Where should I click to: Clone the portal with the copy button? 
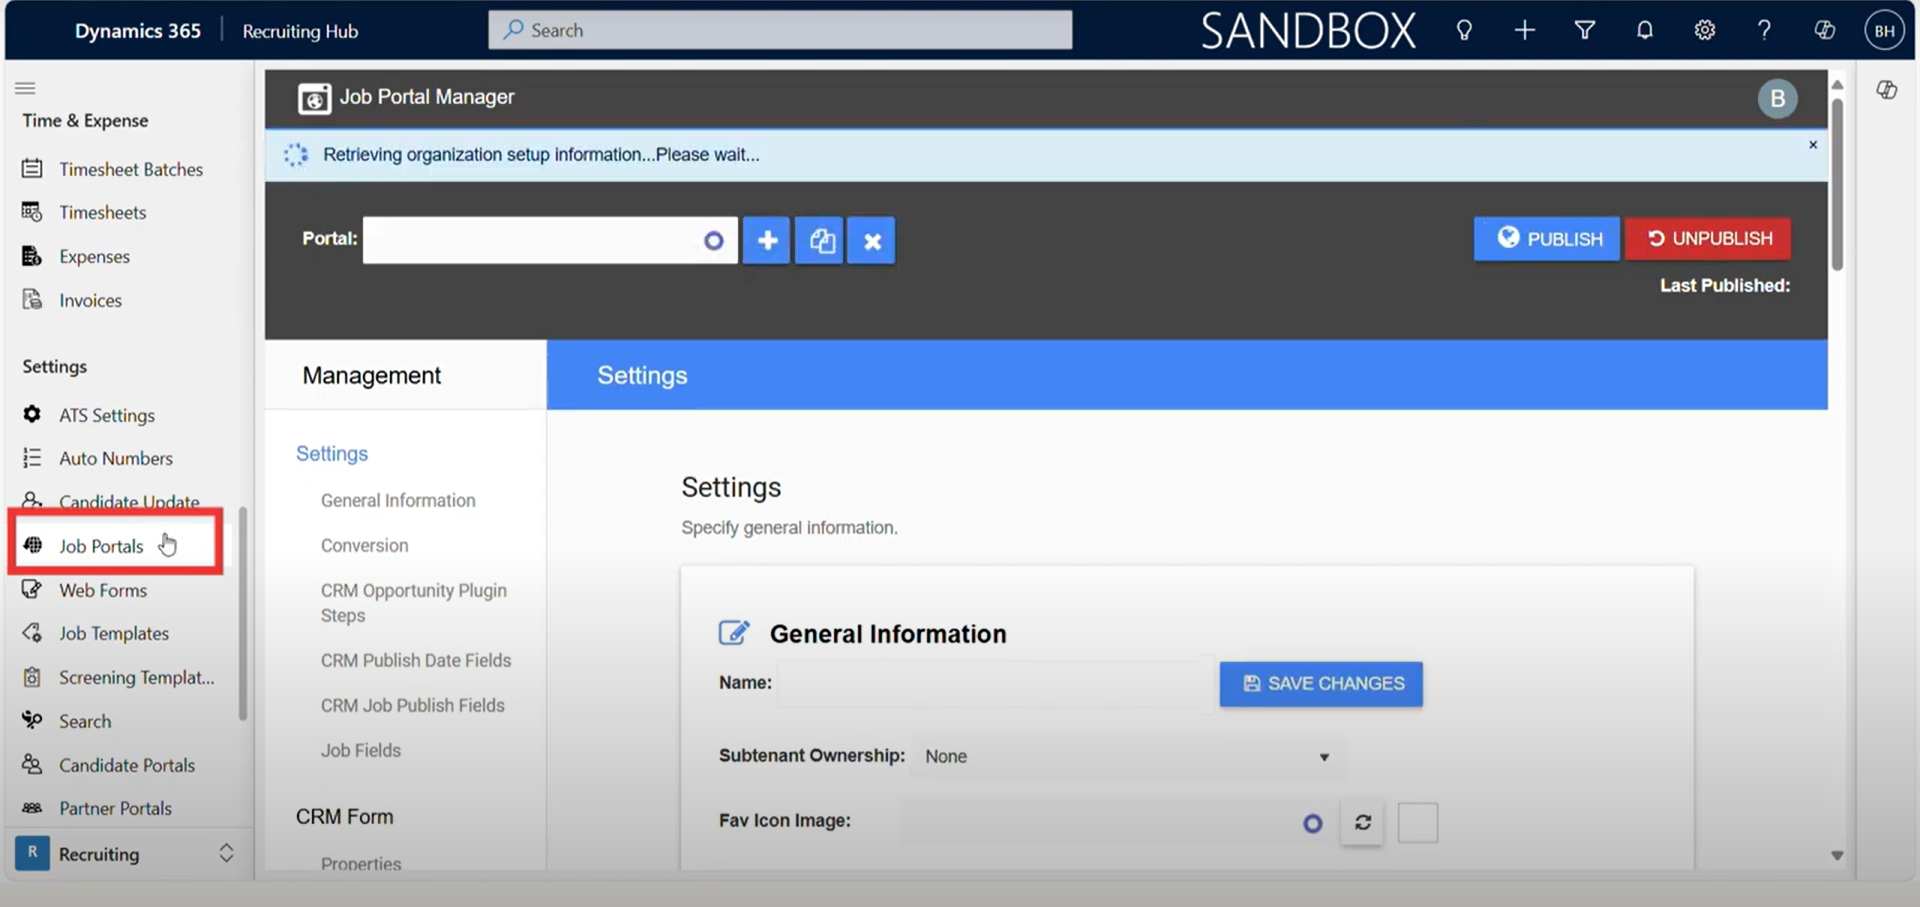click(x=820, y=240)
